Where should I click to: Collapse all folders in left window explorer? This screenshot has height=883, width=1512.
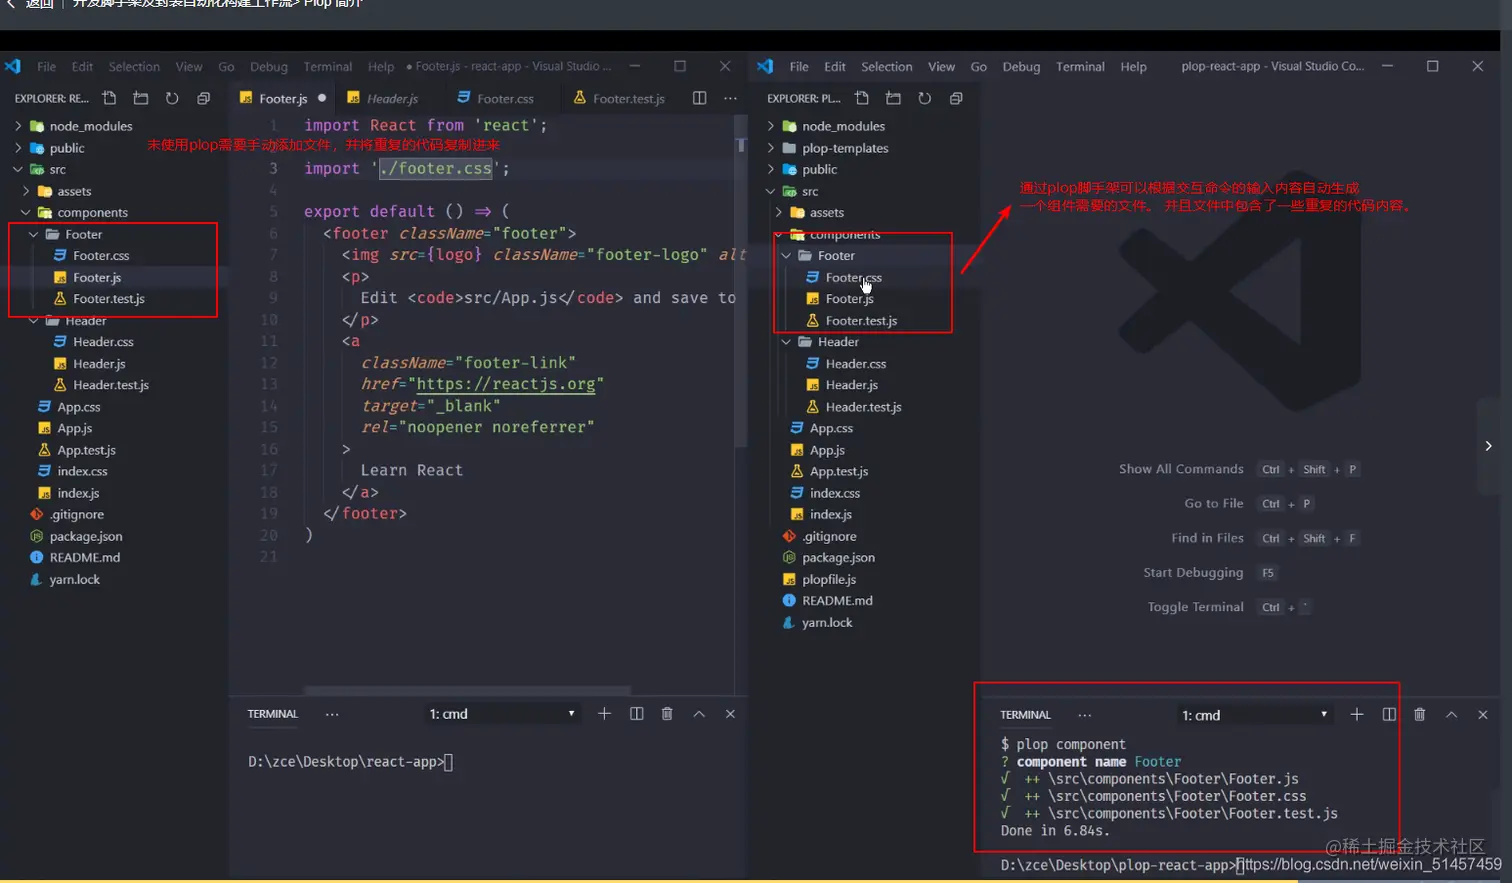coord(203,98)
